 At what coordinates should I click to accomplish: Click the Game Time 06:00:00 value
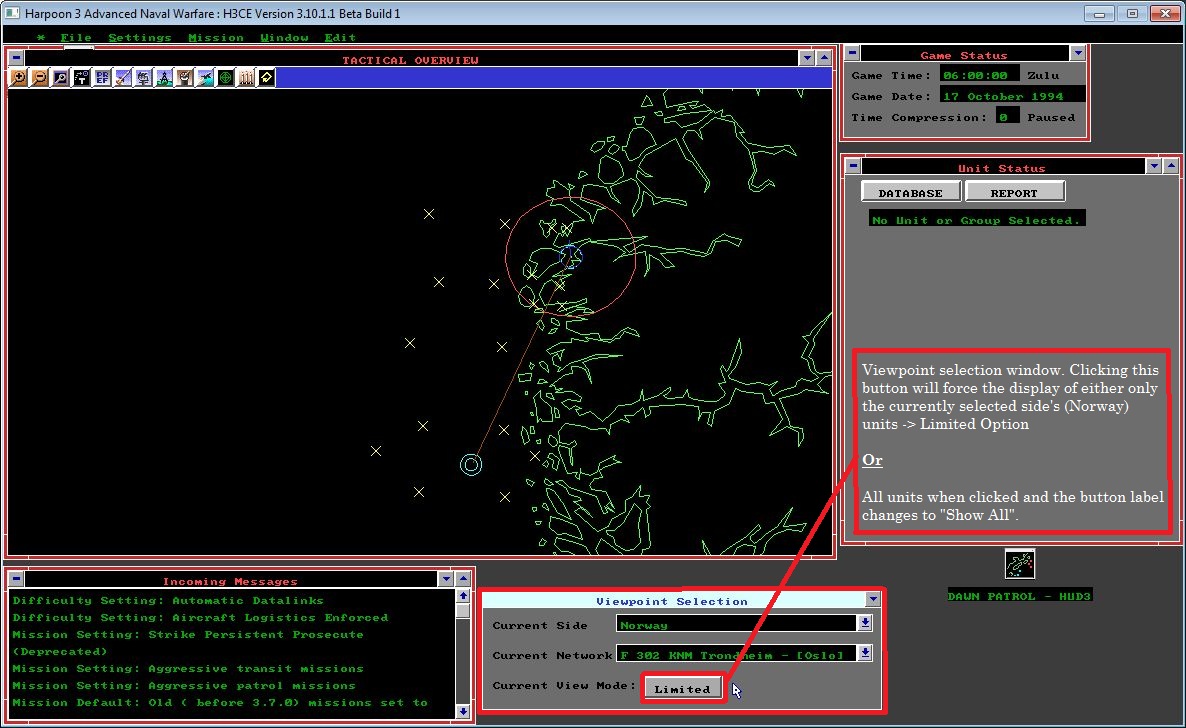(980, 74)
